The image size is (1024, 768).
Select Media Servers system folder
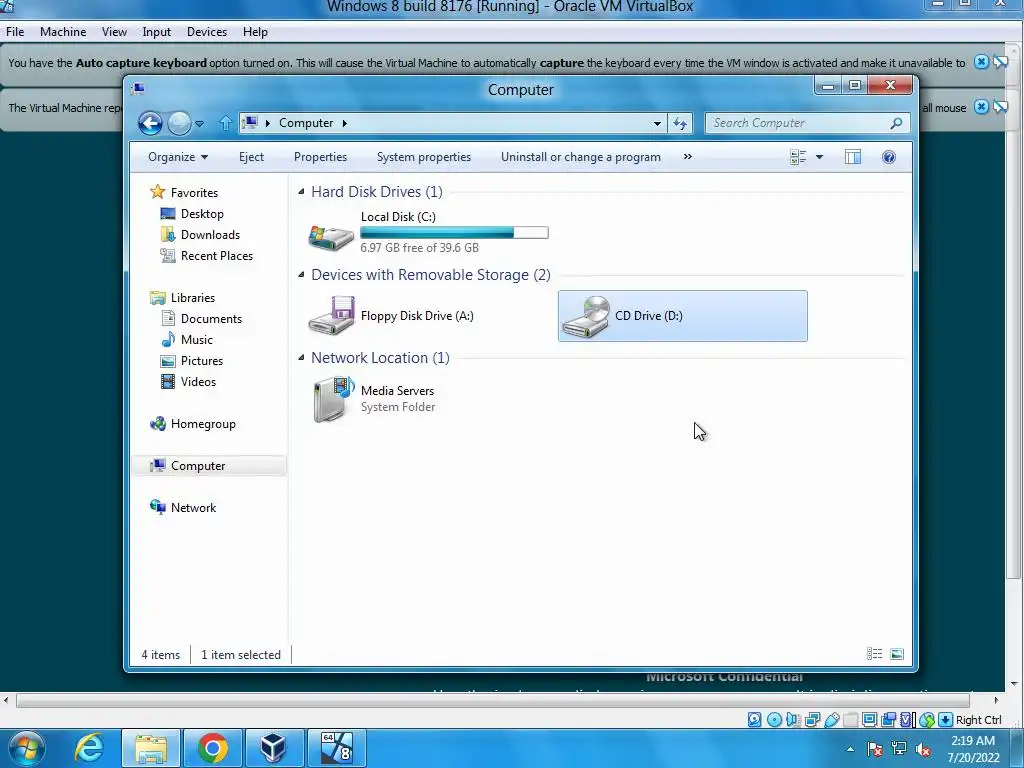pyautogui.click(x=372, y=399)
